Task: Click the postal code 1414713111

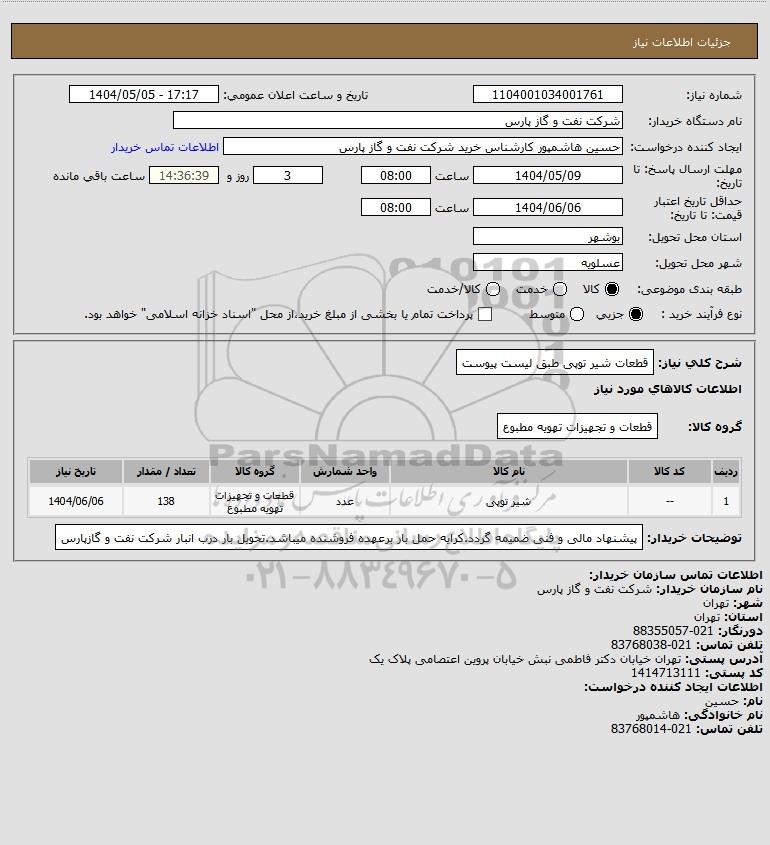Action: pos(665,673)
